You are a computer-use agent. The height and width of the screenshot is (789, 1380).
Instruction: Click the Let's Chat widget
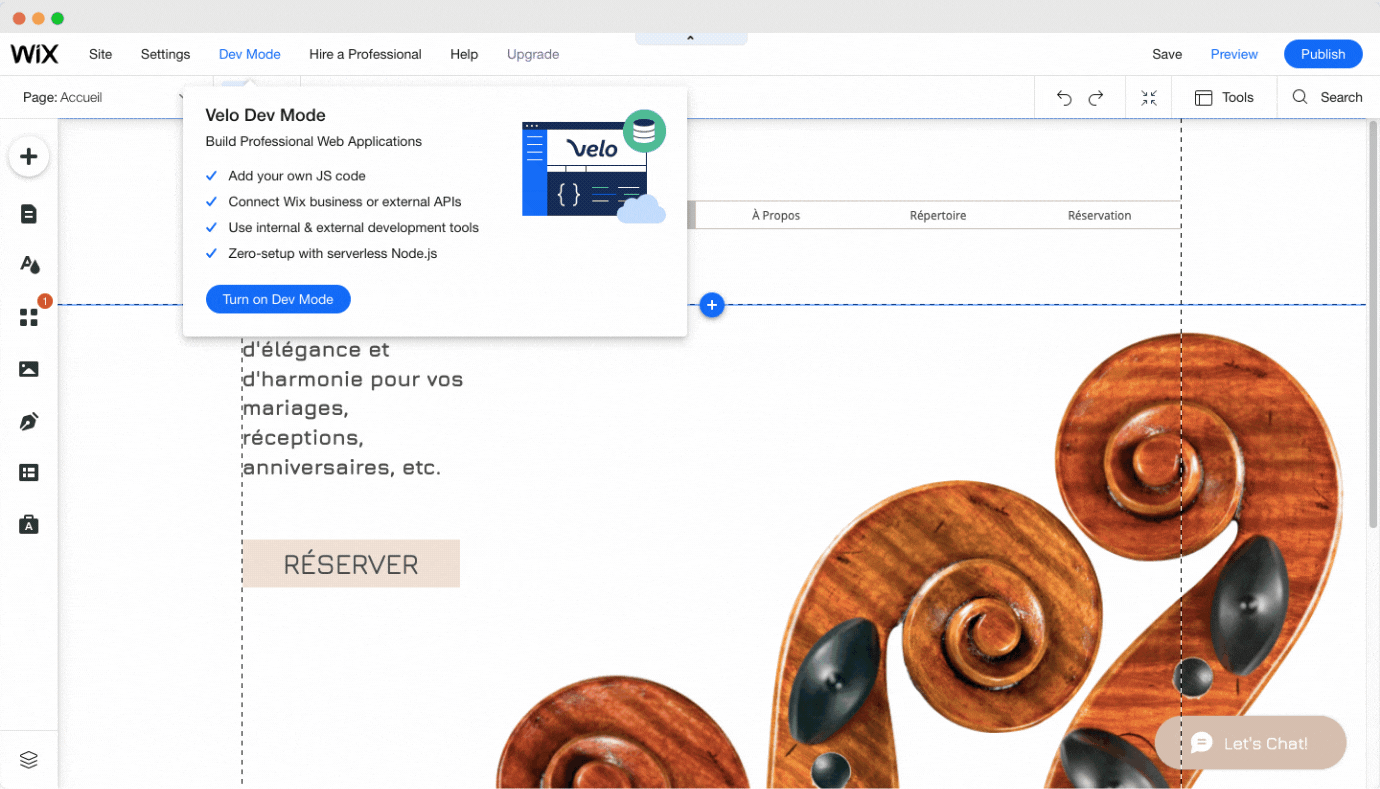coord(1250,743)
